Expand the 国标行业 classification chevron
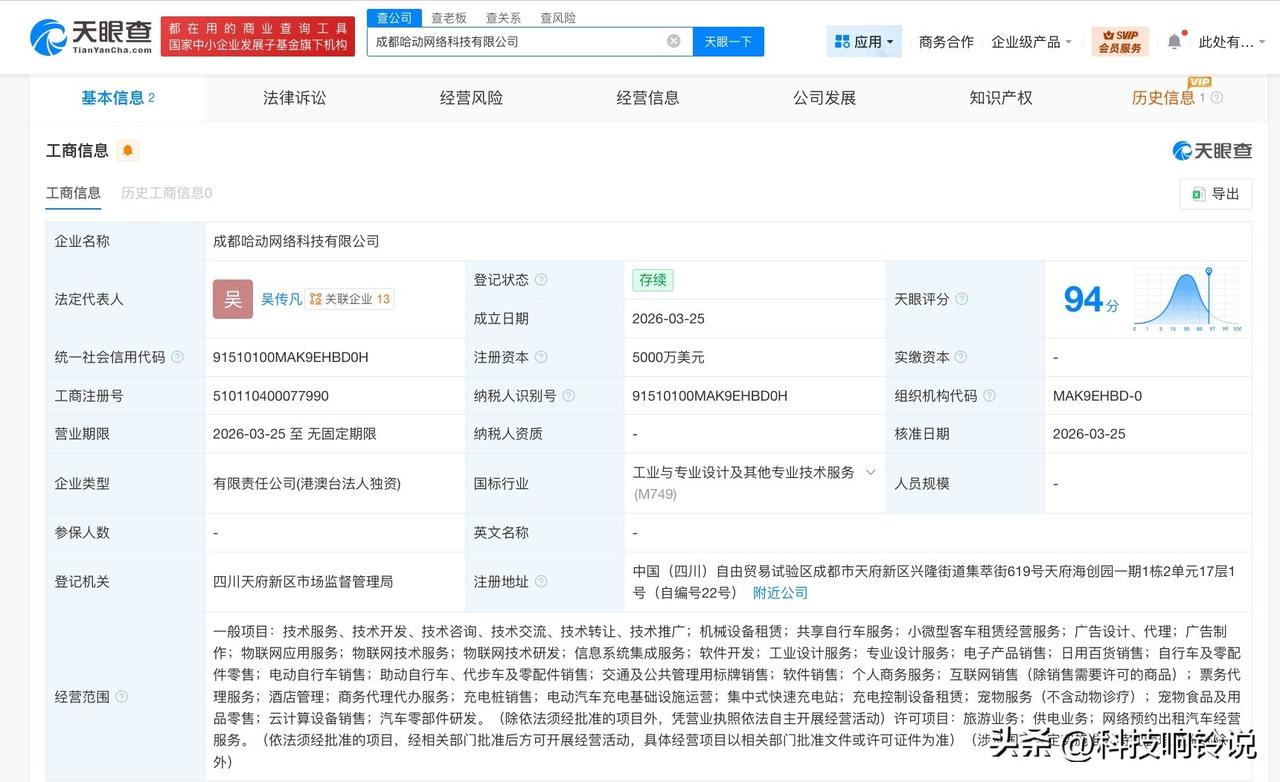This screenshot has width=1280, height=782. coord(869,472)
